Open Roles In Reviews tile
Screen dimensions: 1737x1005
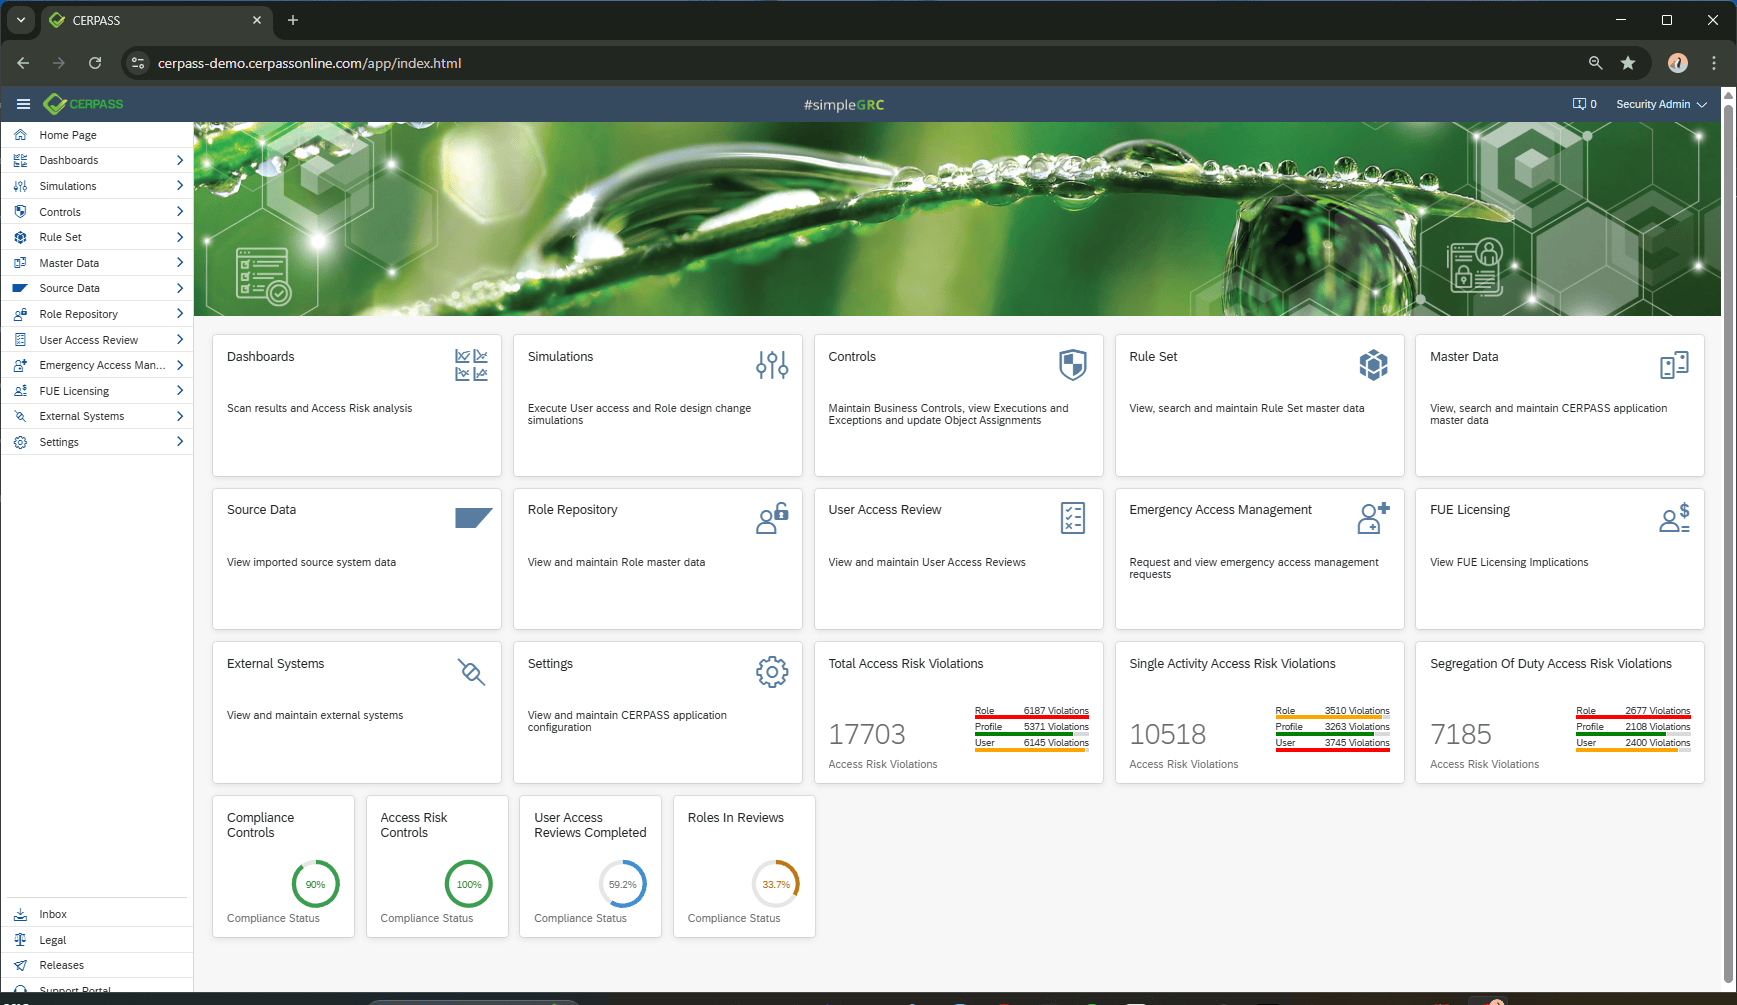pyautogui.click(x=744, y=866)
